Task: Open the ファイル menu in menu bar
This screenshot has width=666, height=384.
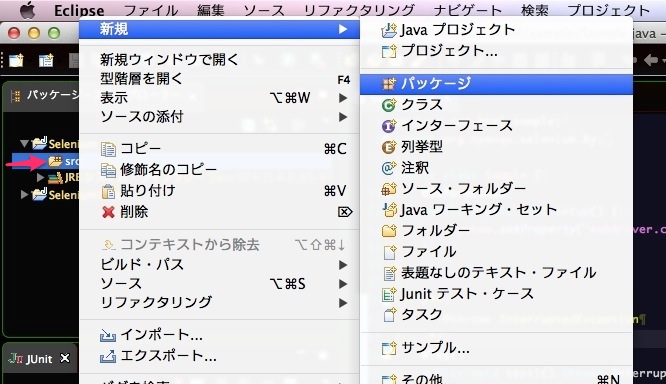Action: (x=151, y=10)
